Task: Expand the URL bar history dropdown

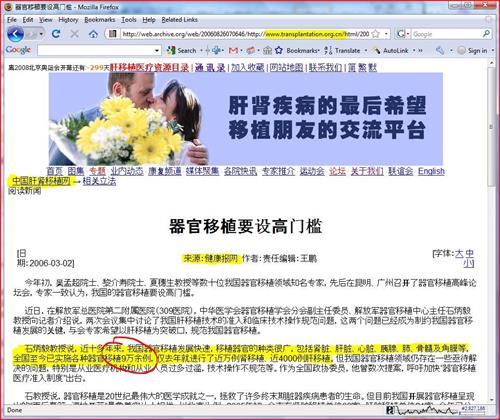Action: (386, 34)
